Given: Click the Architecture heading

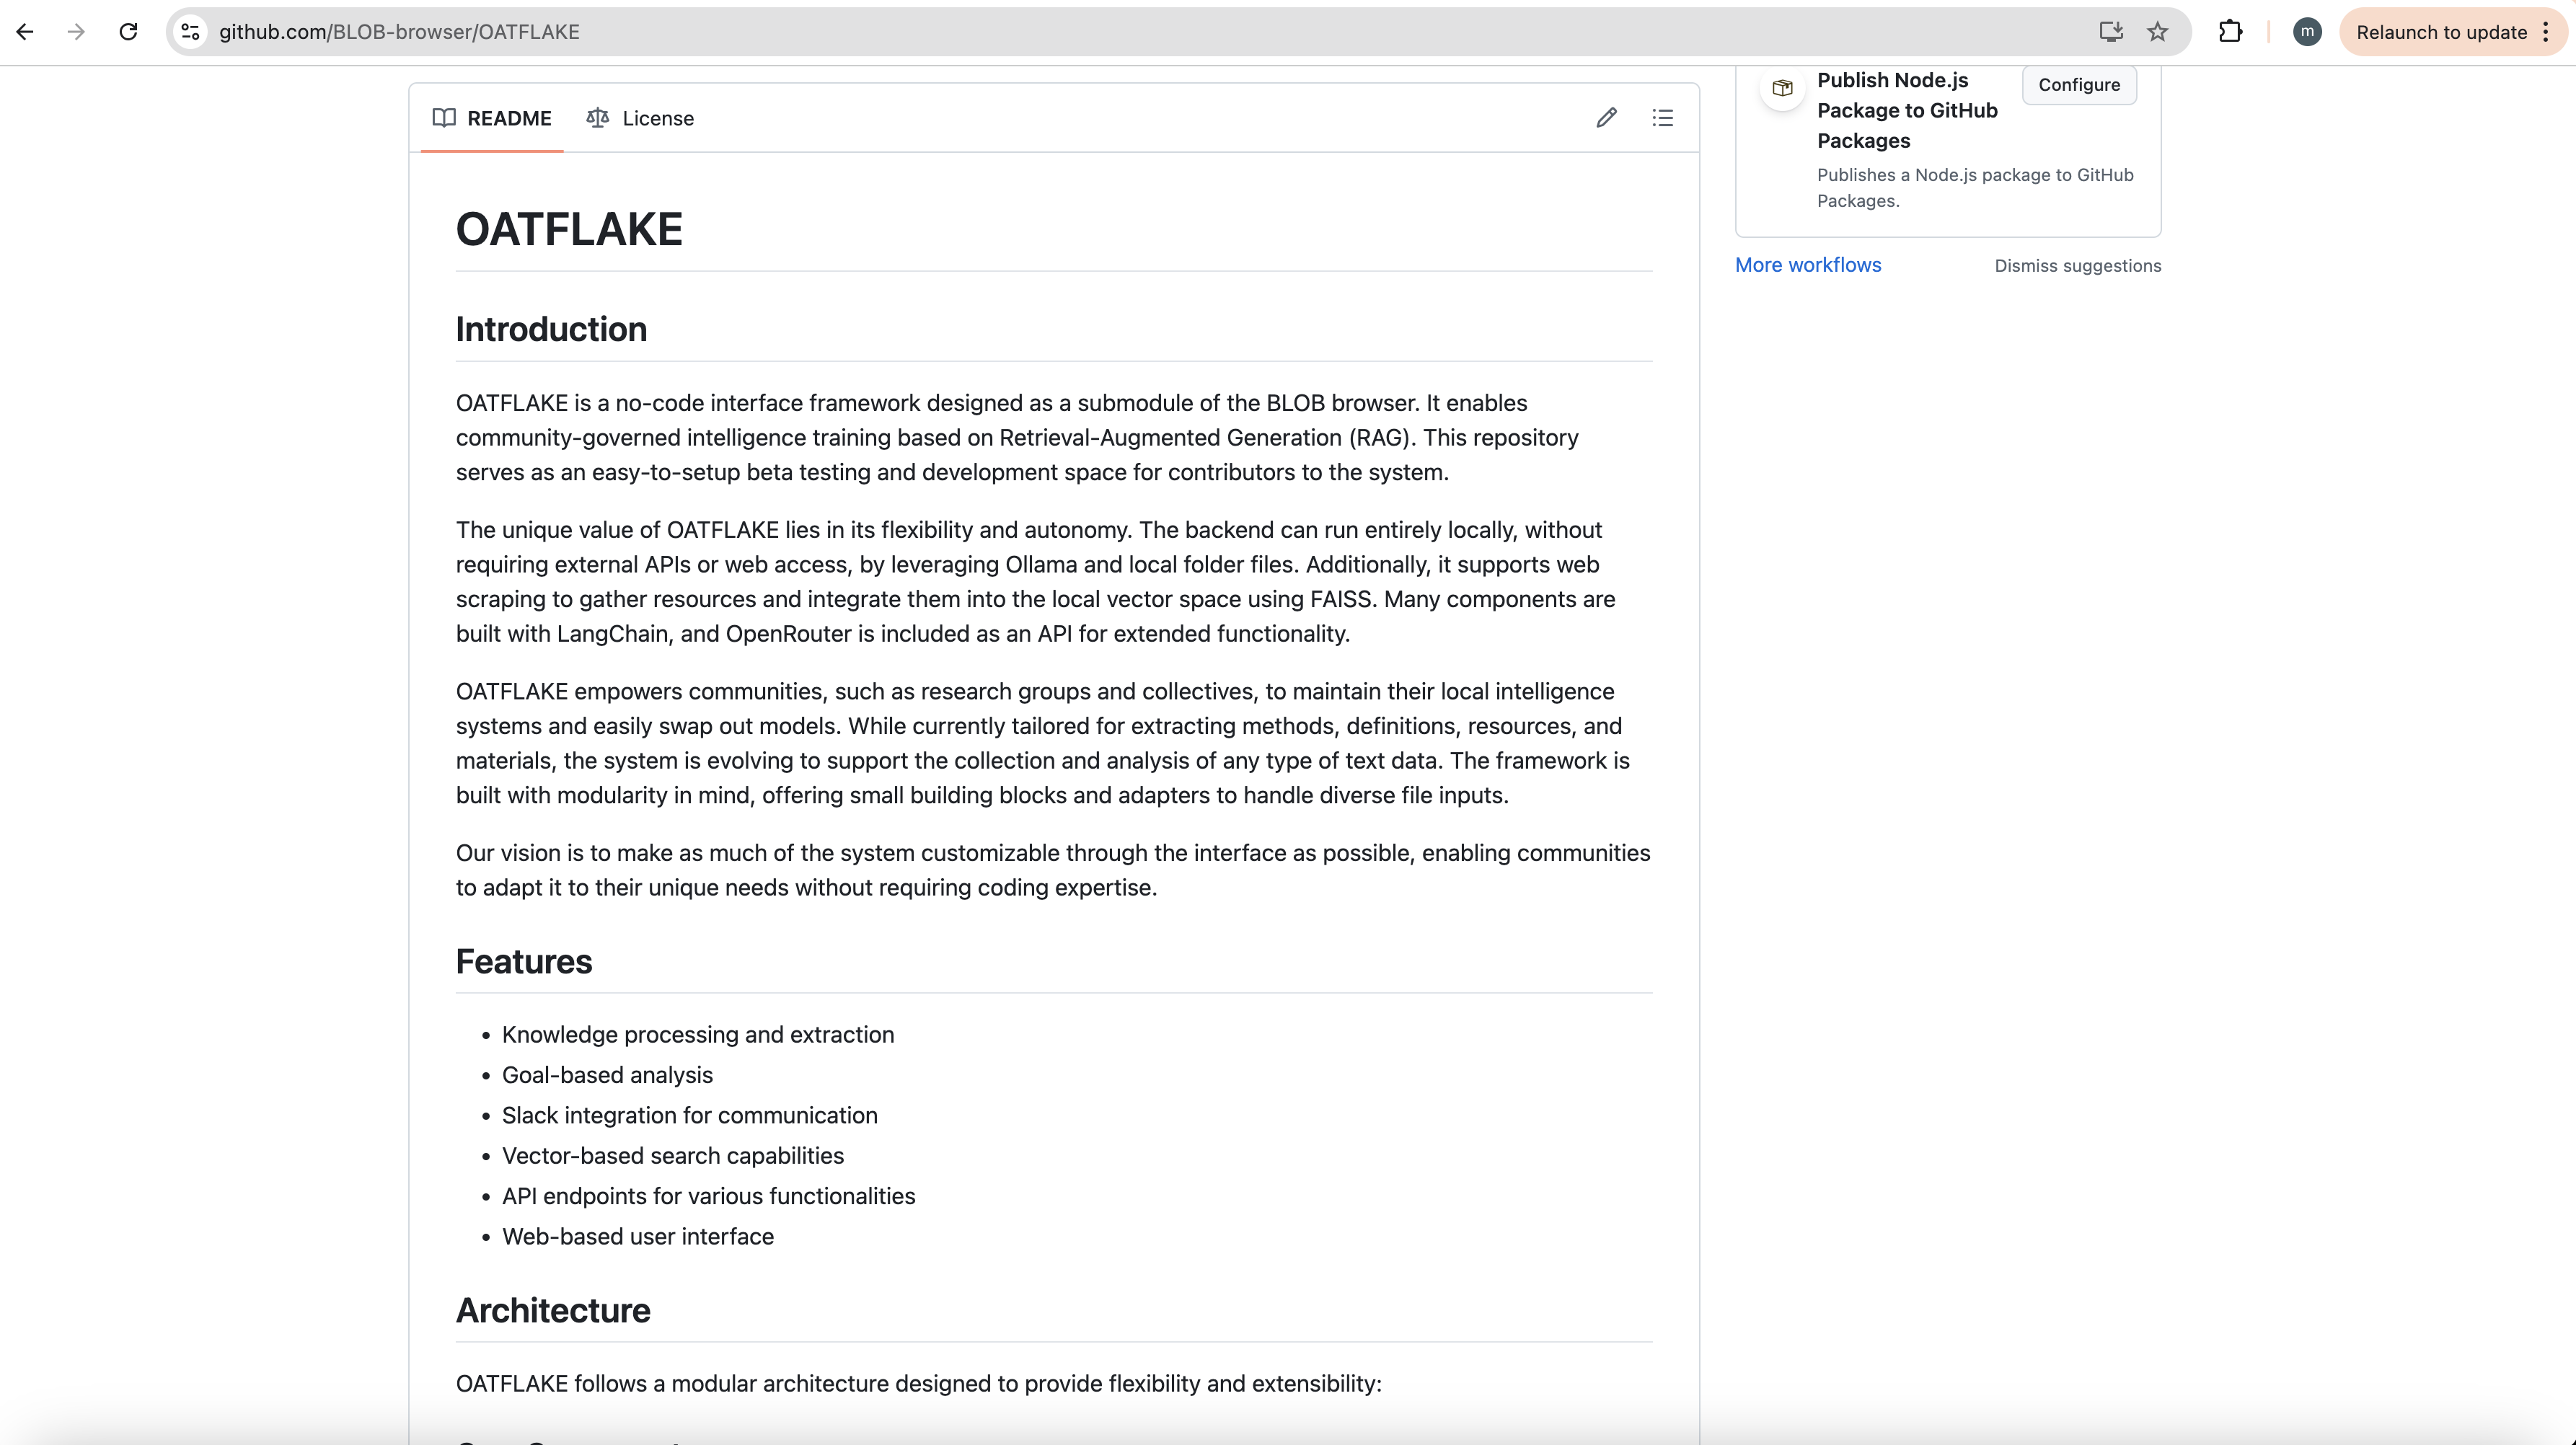Looking at the screenshot, I should coord(553,1310).
